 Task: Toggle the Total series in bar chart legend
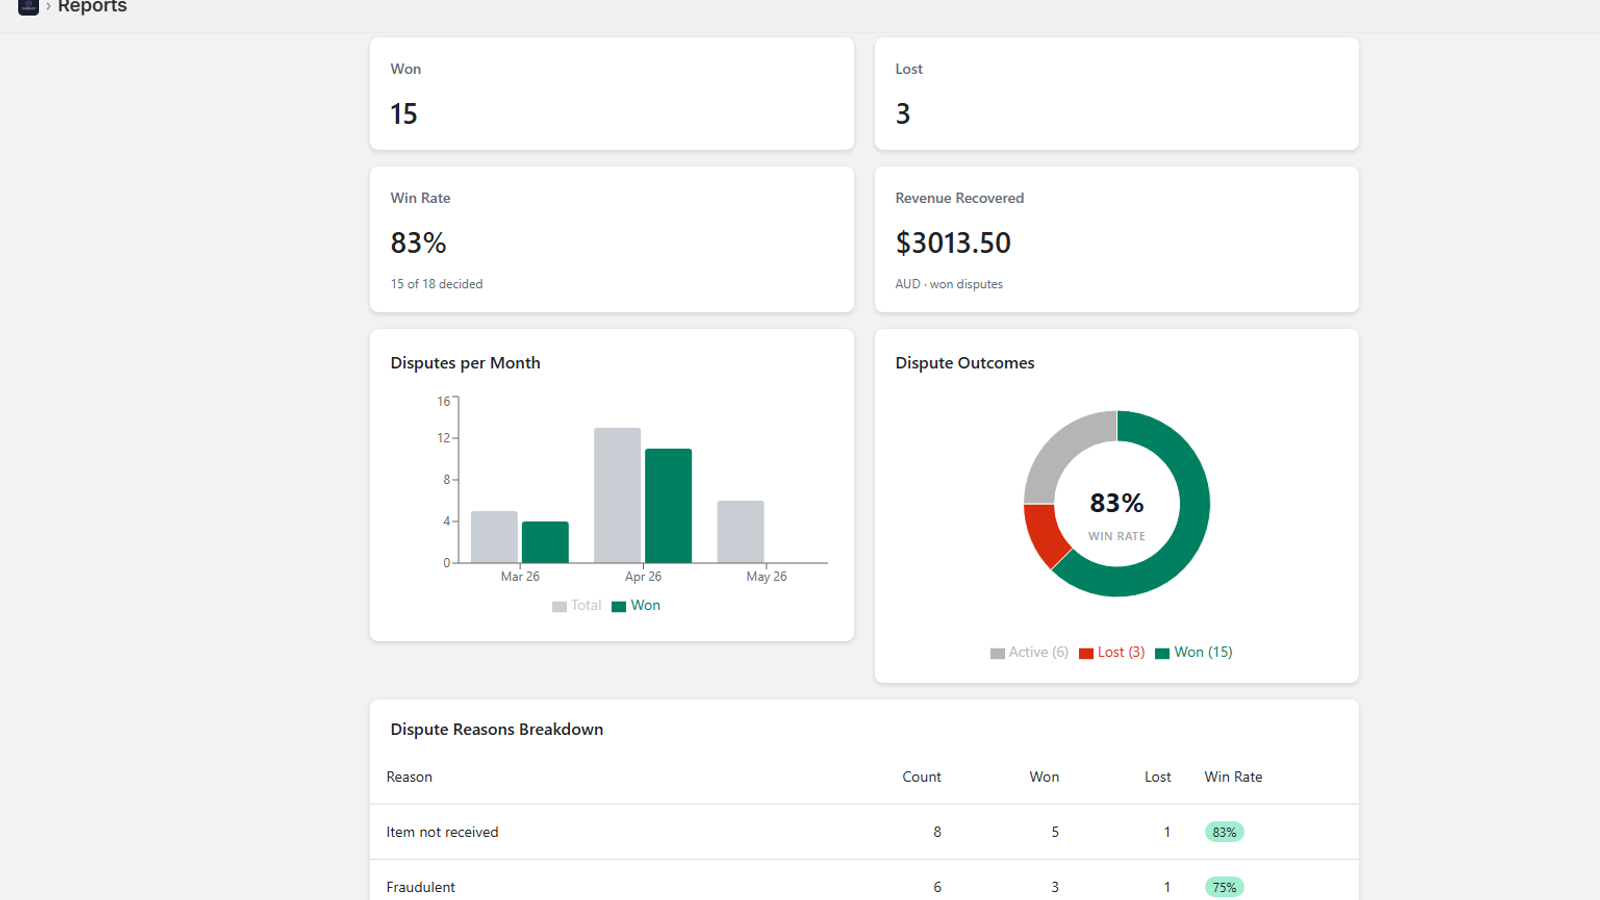pos(577,606)
